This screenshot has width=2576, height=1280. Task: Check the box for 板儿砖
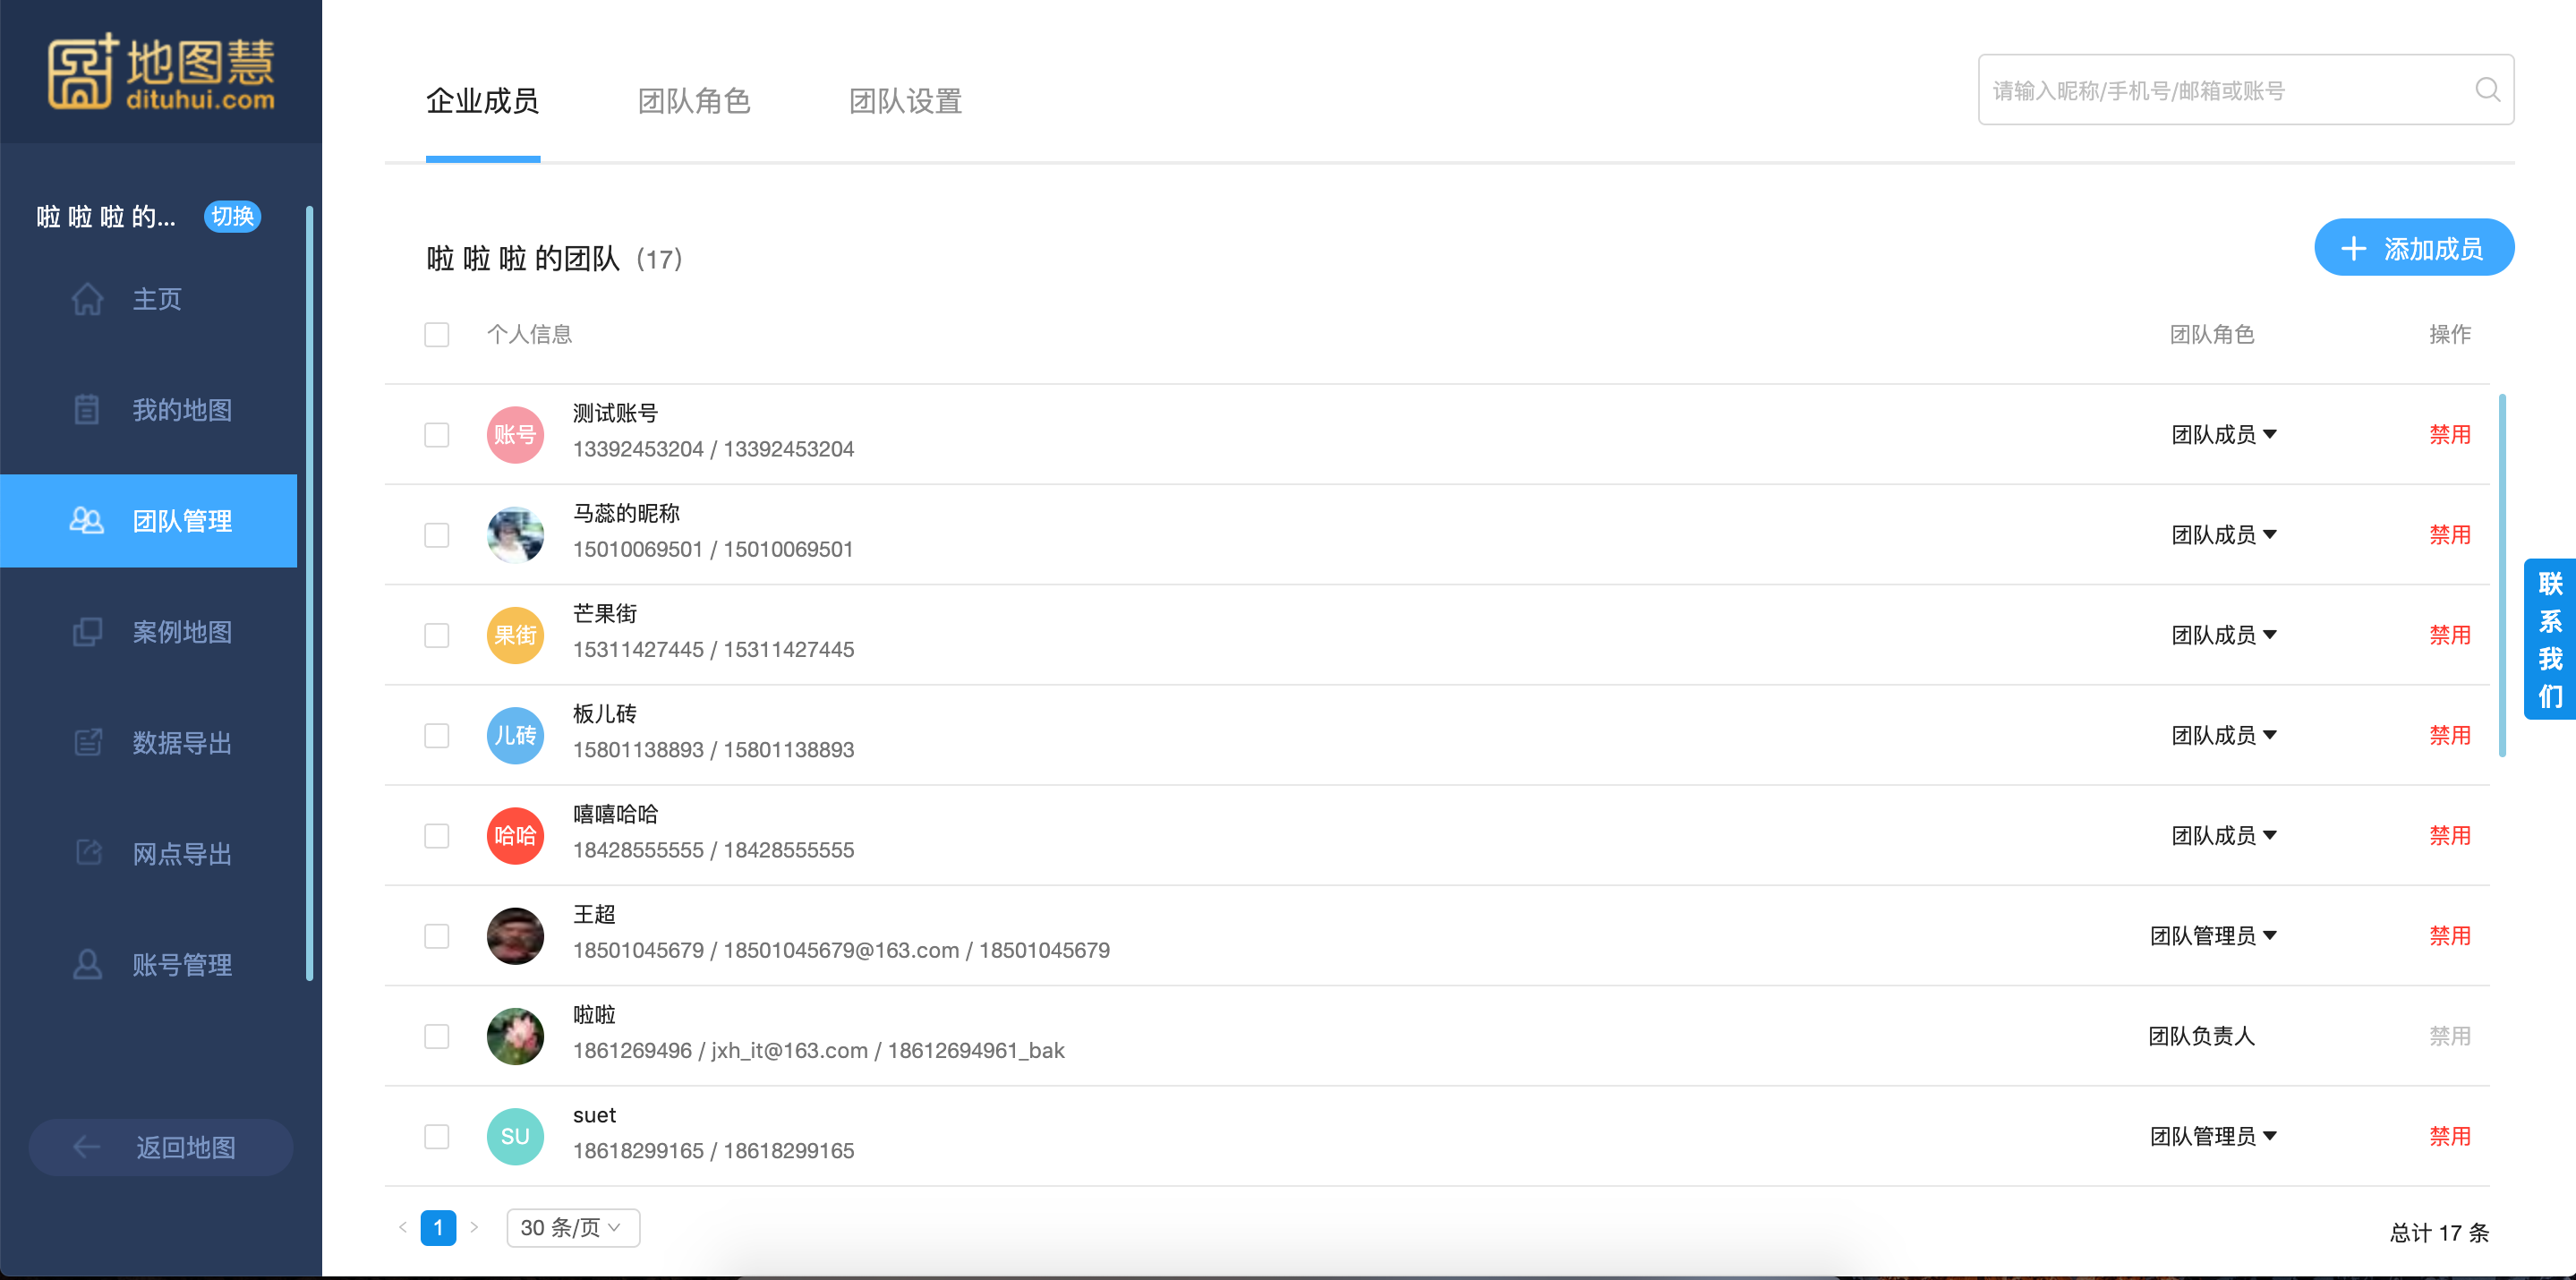coord(436,736)
